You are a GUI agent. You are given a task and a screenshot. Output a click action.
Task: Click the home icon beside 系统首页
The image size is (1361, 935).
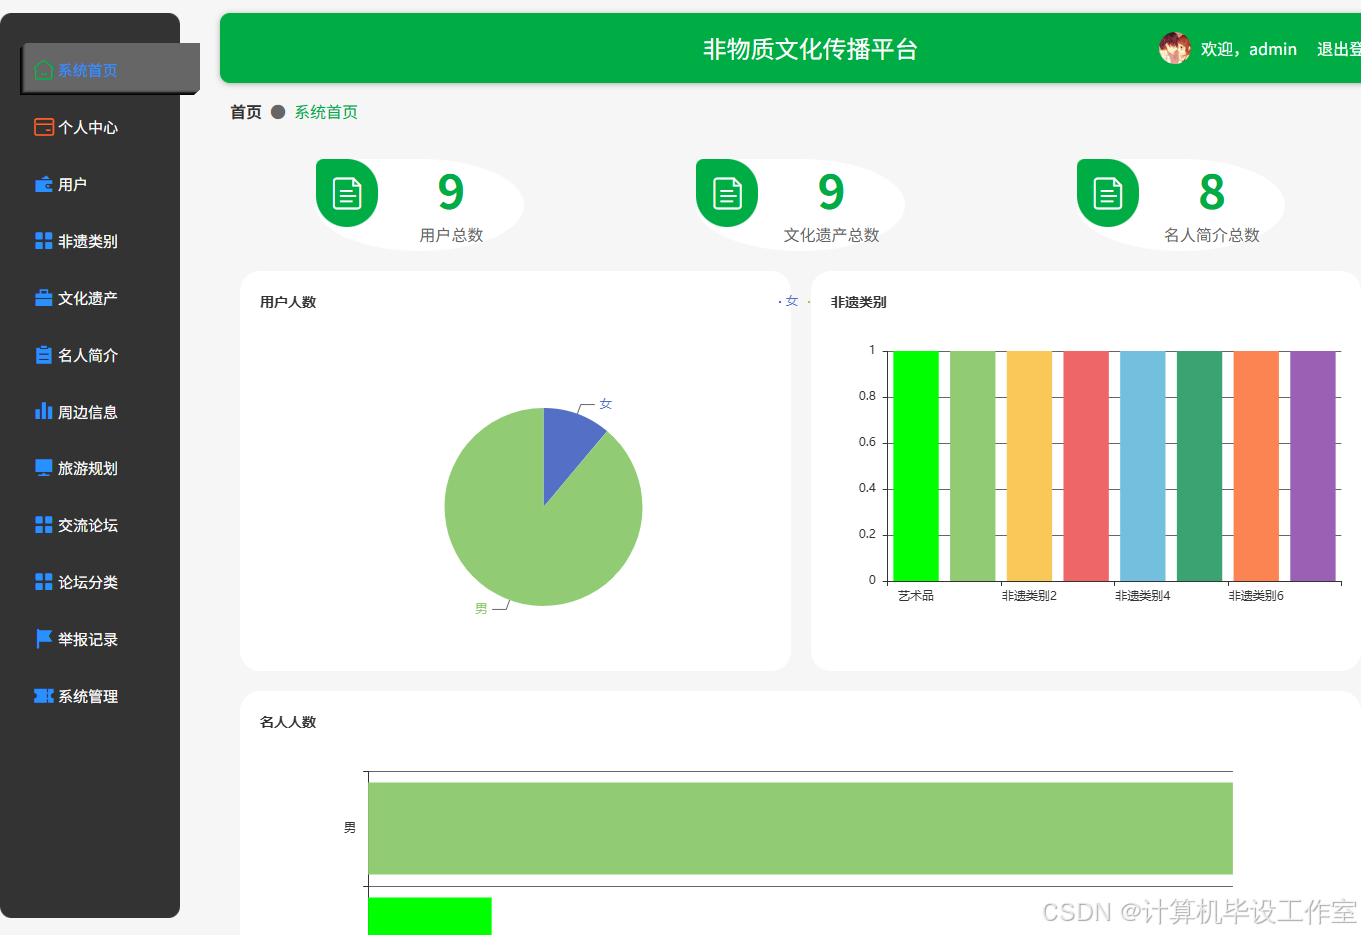(x=43, y=70)
